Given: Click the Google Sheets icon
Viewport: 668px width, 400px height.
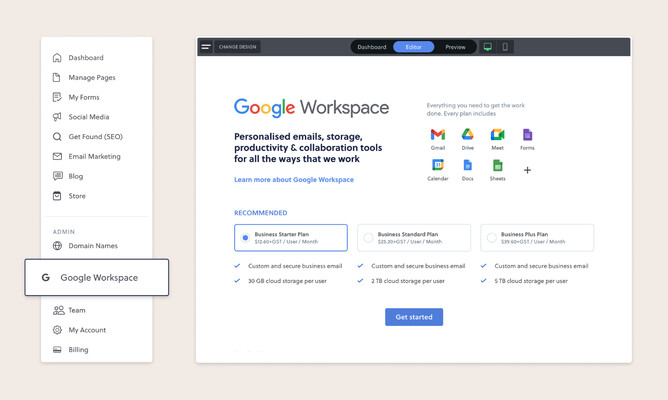Looking at the screenshot, I should (x=497, y=165).
